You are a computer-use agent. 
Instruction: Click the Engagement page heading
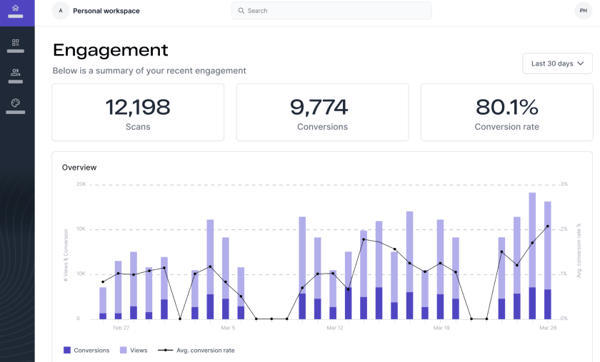(110, 50)
